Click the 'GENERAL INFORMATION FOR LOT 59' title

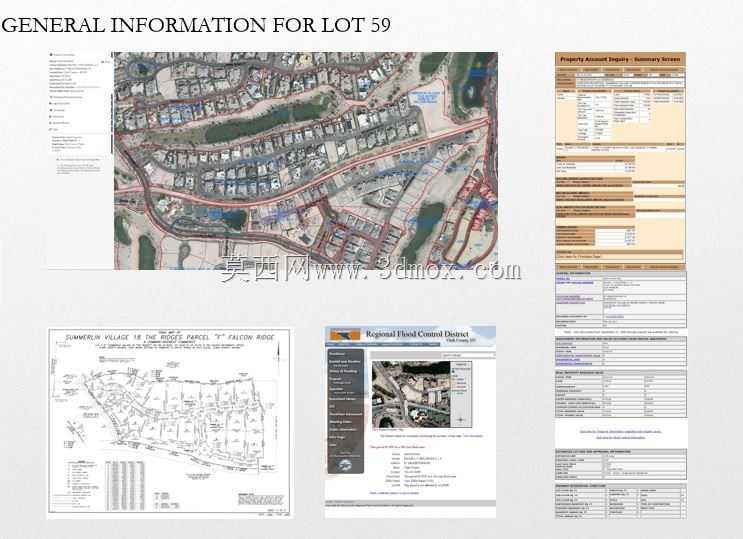(196, 25)
